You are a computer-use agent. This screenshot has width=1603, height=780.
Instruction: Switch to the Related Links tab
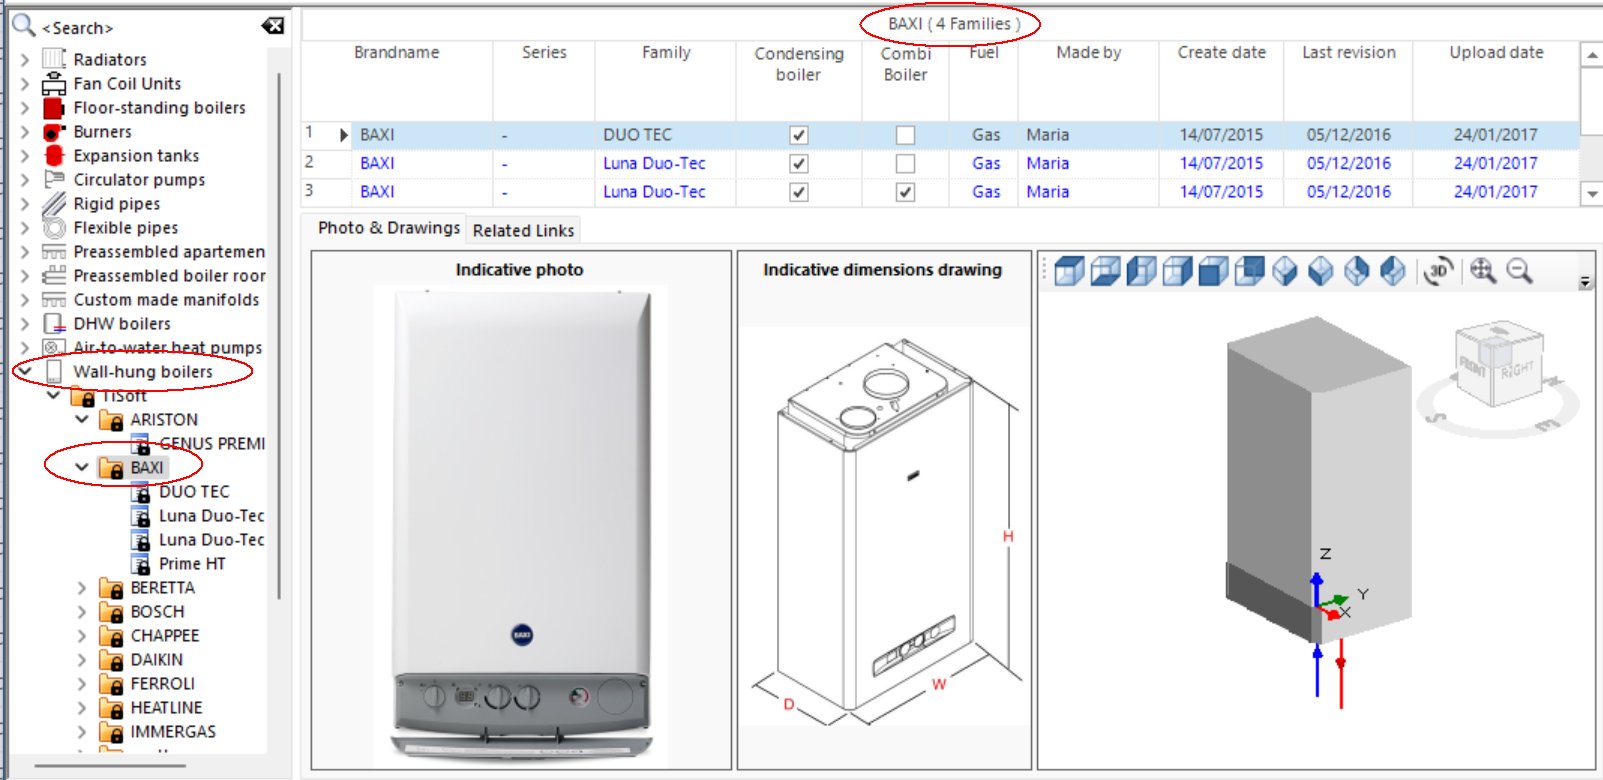(523, 231)
